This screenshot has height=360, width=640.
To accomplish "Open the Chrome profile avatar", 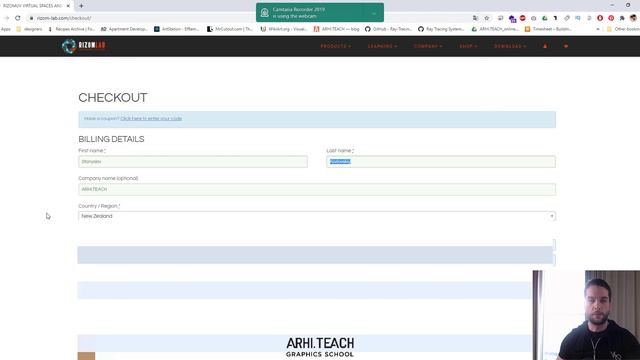I will 633,18.
